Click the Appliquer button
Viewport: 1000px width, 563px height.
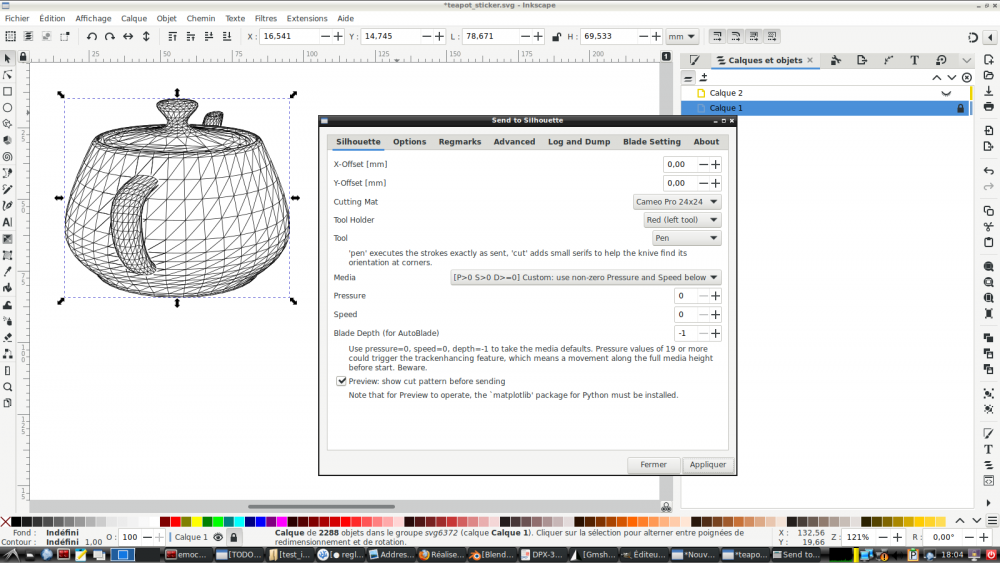707,465
